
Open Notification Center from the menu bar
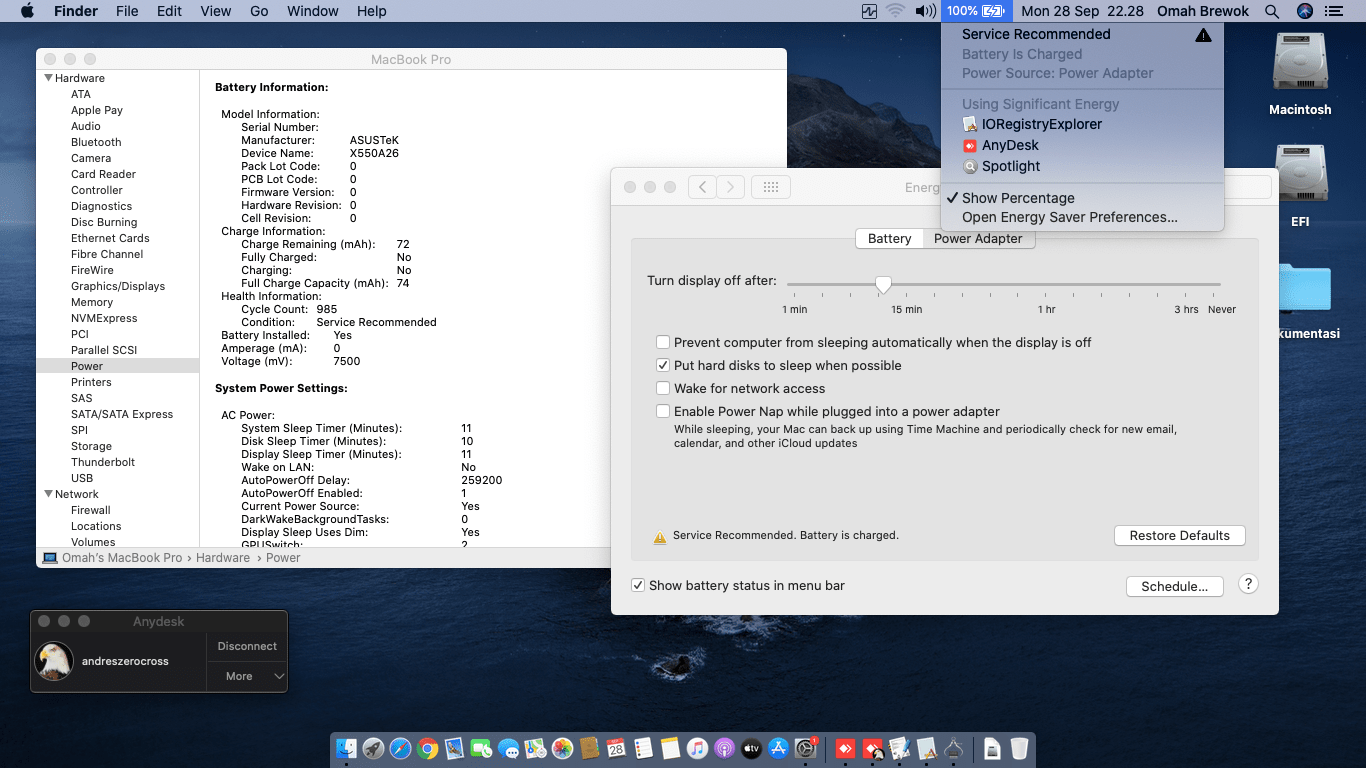point(1333,11)
